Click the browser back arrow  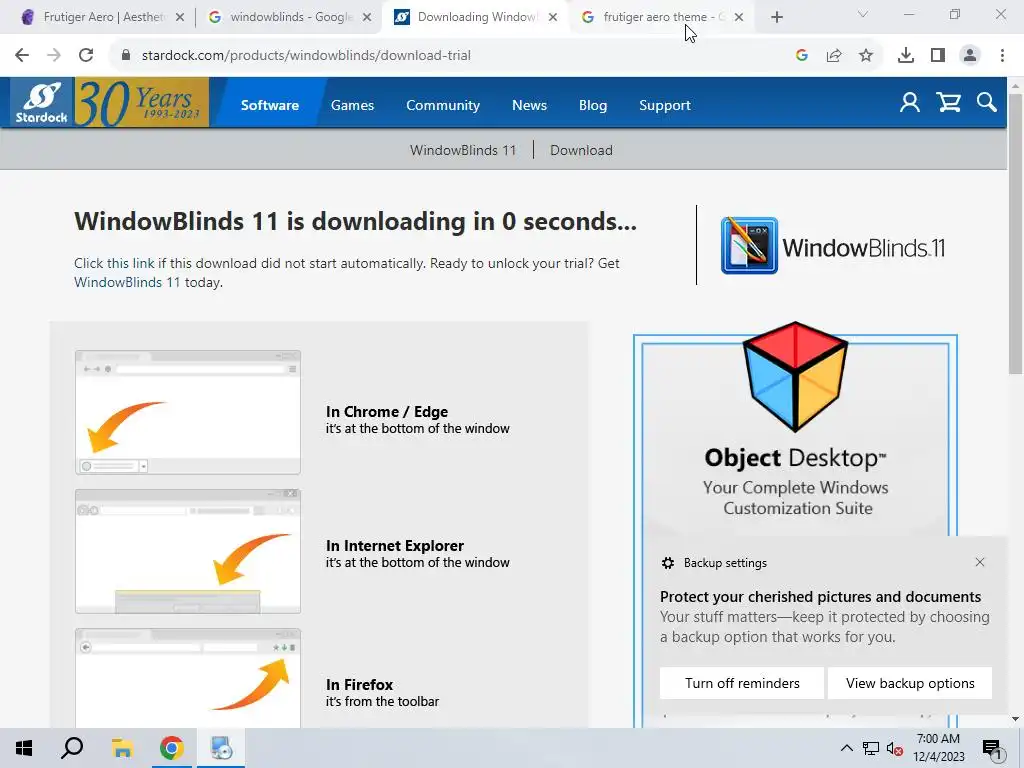[x=22, y=56]
